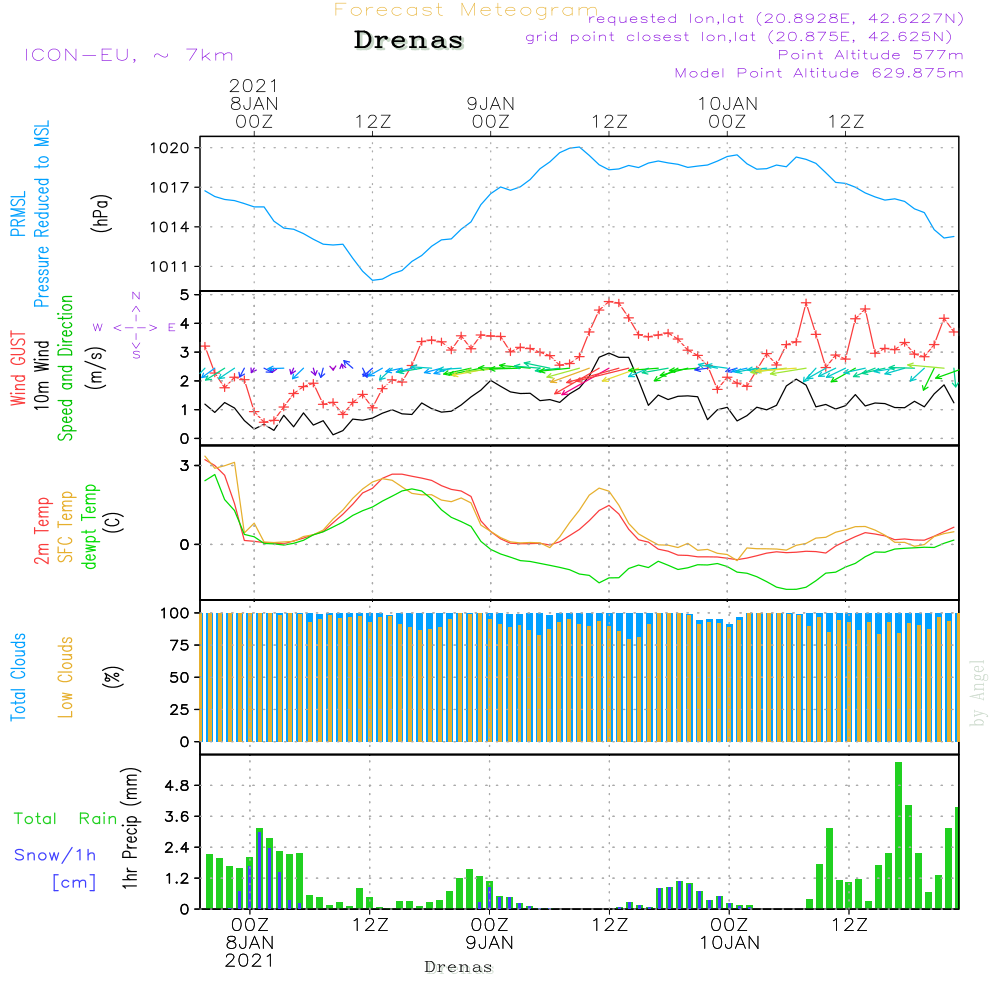
Task: Click the '50' on the cloud axis
Action: click(x=180, y=677)
